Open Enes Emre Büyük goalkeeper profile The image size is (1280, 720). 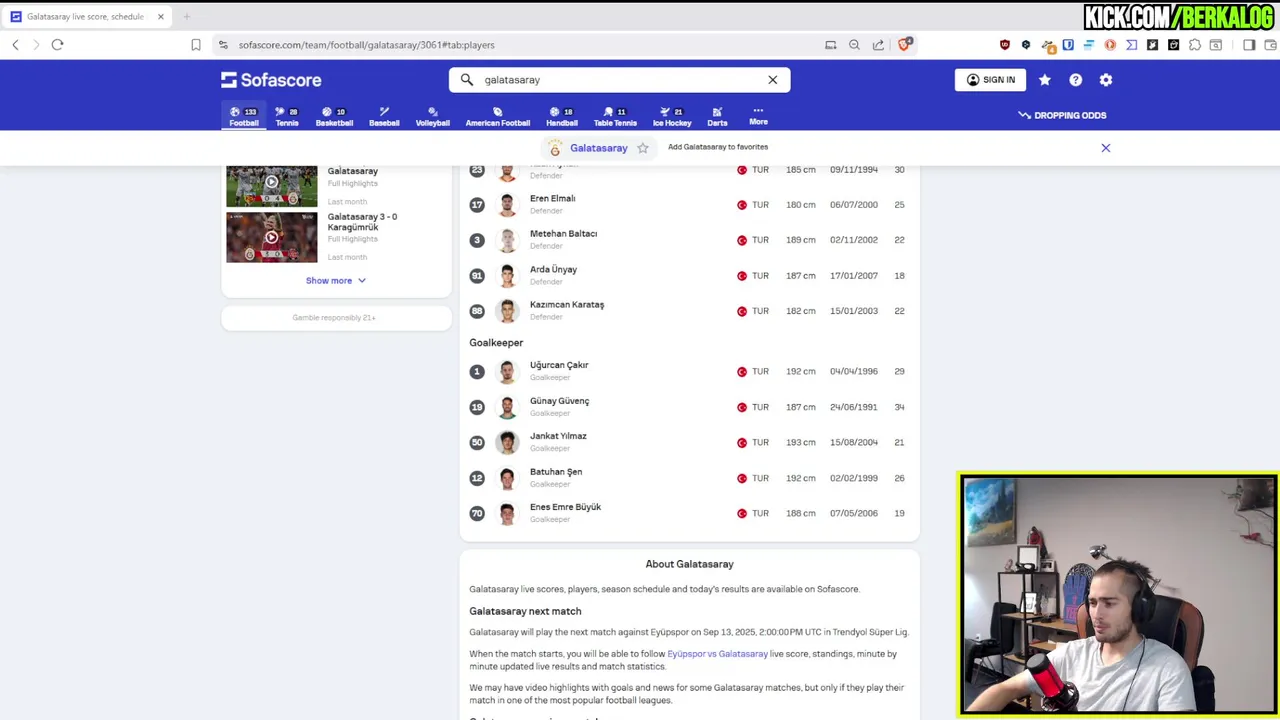click(565, 507)
